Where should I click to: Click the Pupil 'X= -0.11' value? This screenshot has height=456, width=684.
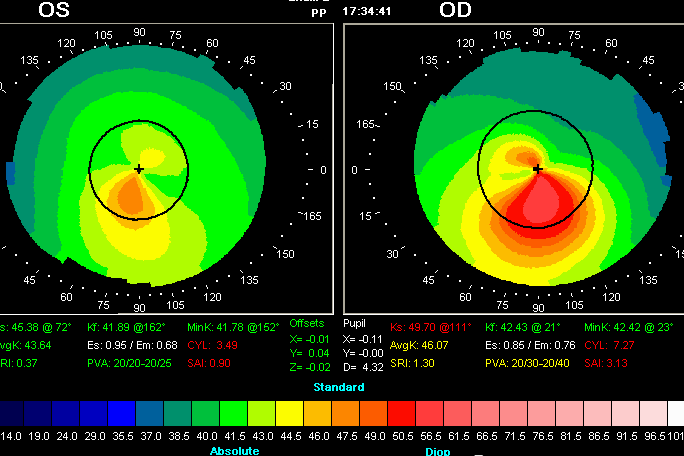pos(363,339)
